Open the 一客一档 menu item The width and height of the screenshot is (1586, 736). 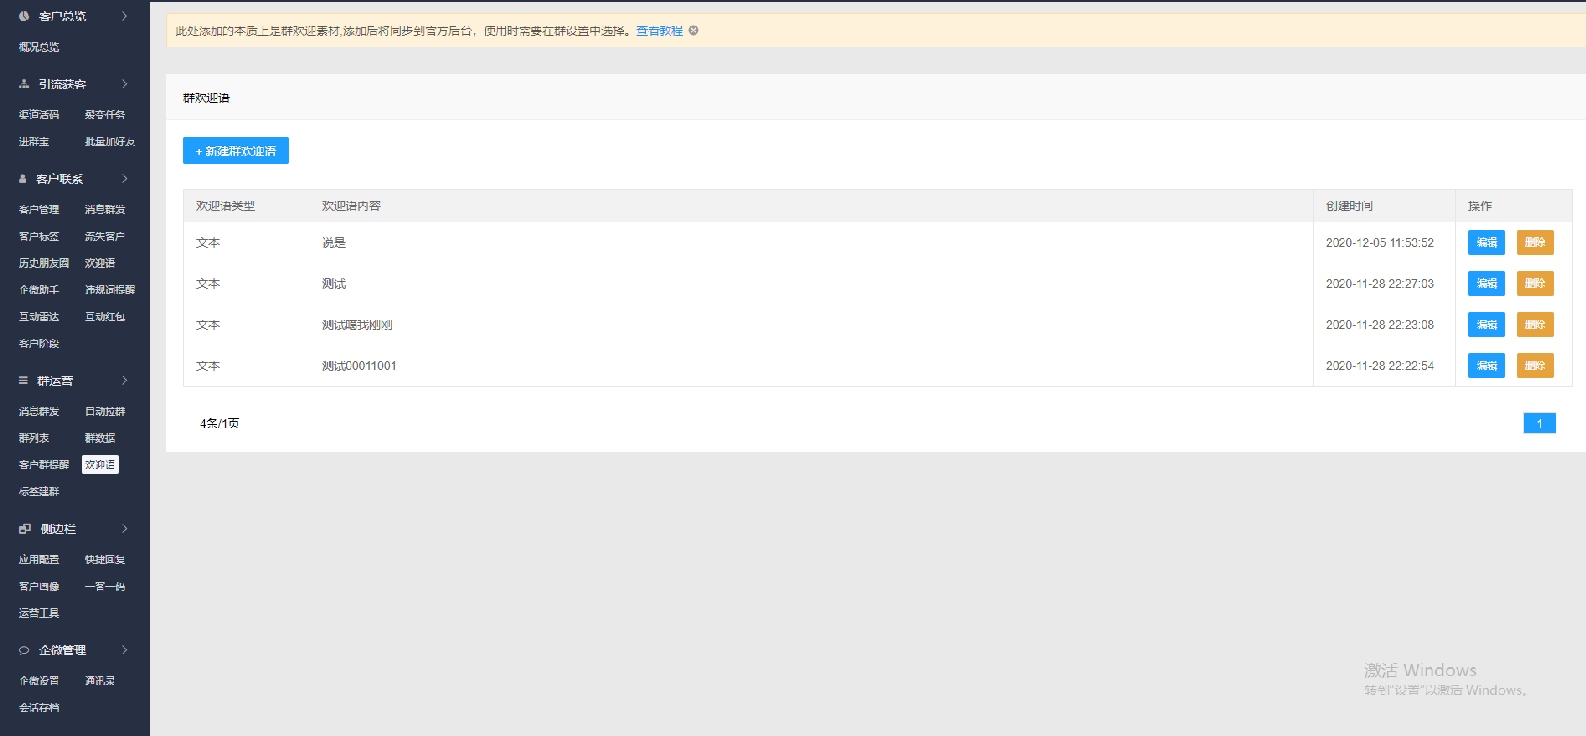pos(105,587)
